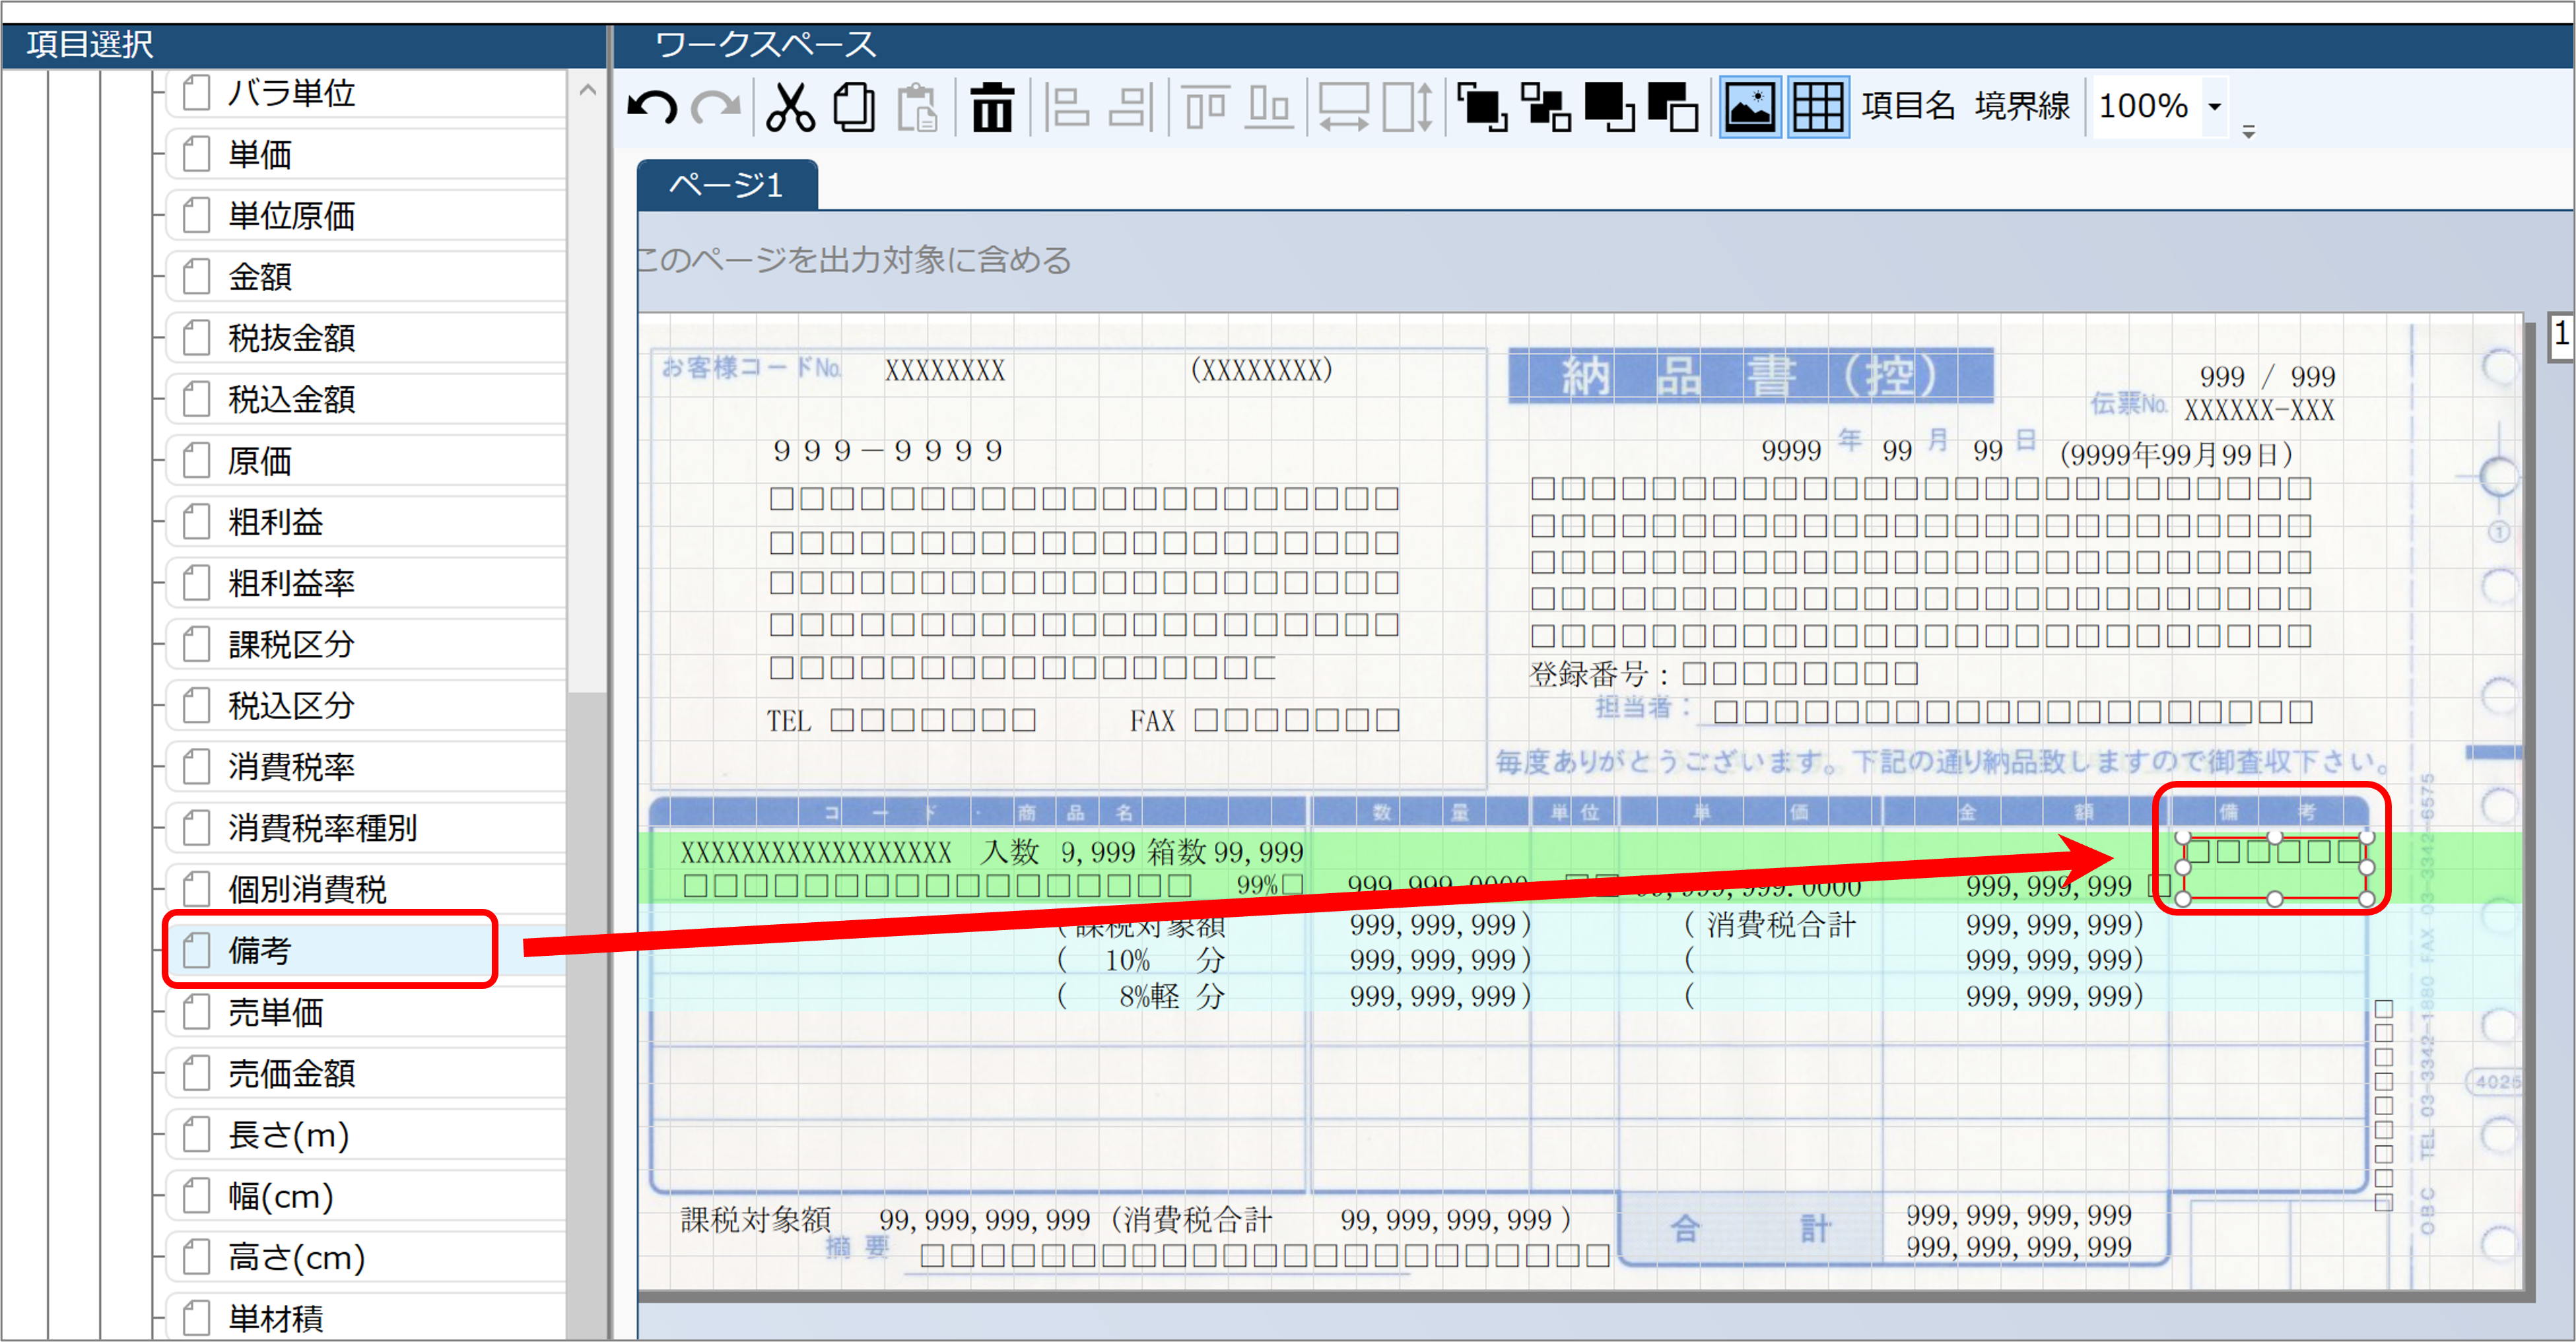The image size is (2576, 1342).
Task: Cut selection with the scissors icon
Action: (790, 106)
